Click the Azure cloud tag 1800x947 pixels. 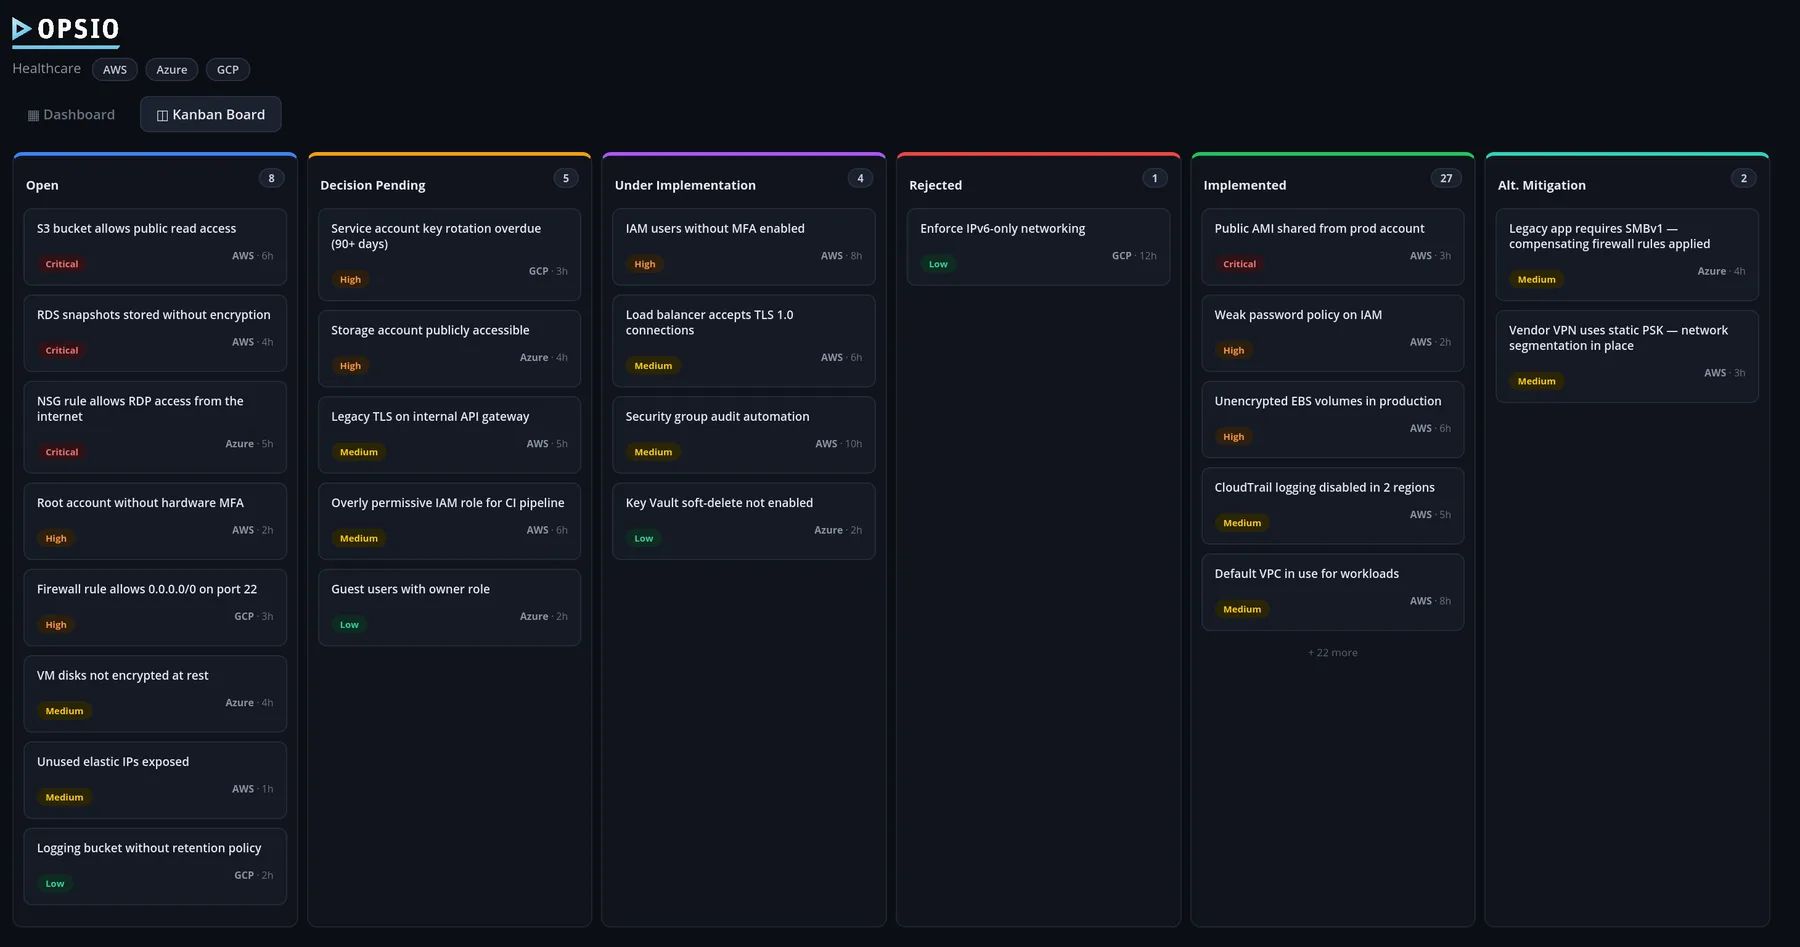(x=172, y=70)
